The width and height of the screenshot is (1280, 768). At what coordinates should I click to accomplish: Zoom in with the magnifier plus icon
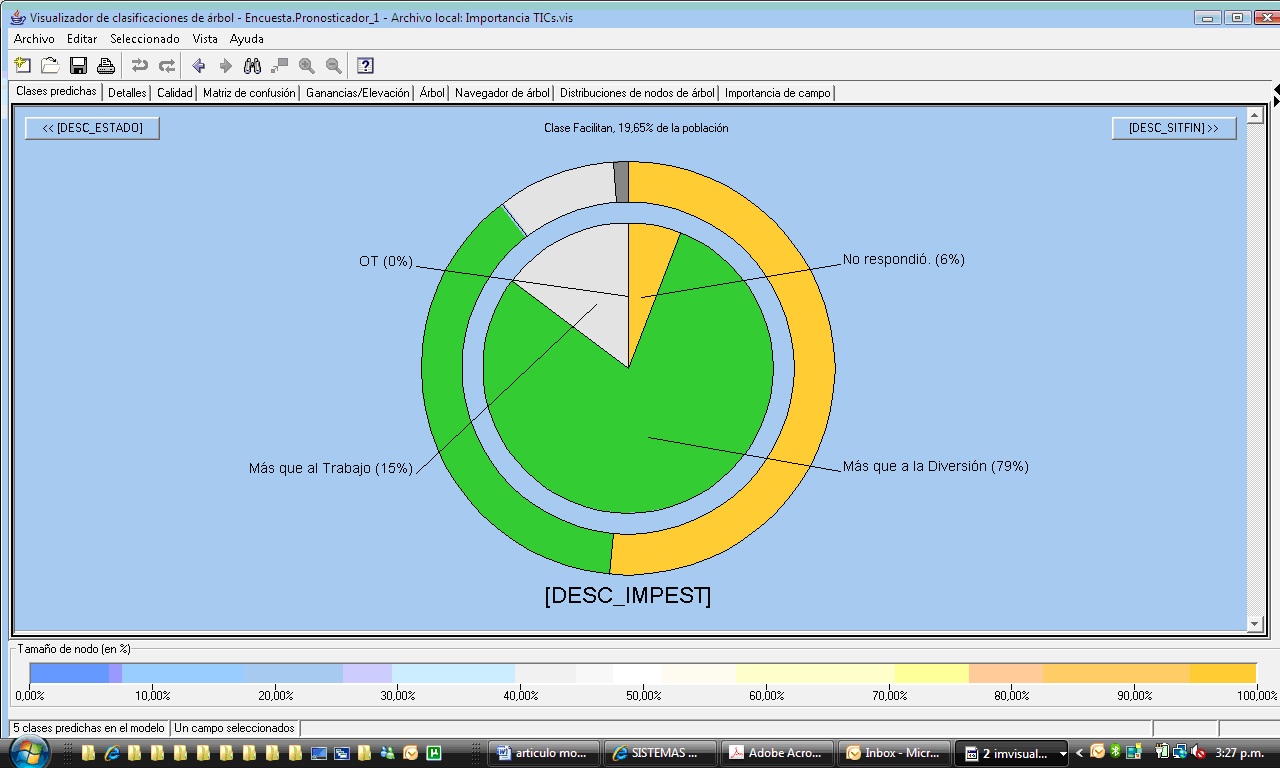tap(307, 66)
